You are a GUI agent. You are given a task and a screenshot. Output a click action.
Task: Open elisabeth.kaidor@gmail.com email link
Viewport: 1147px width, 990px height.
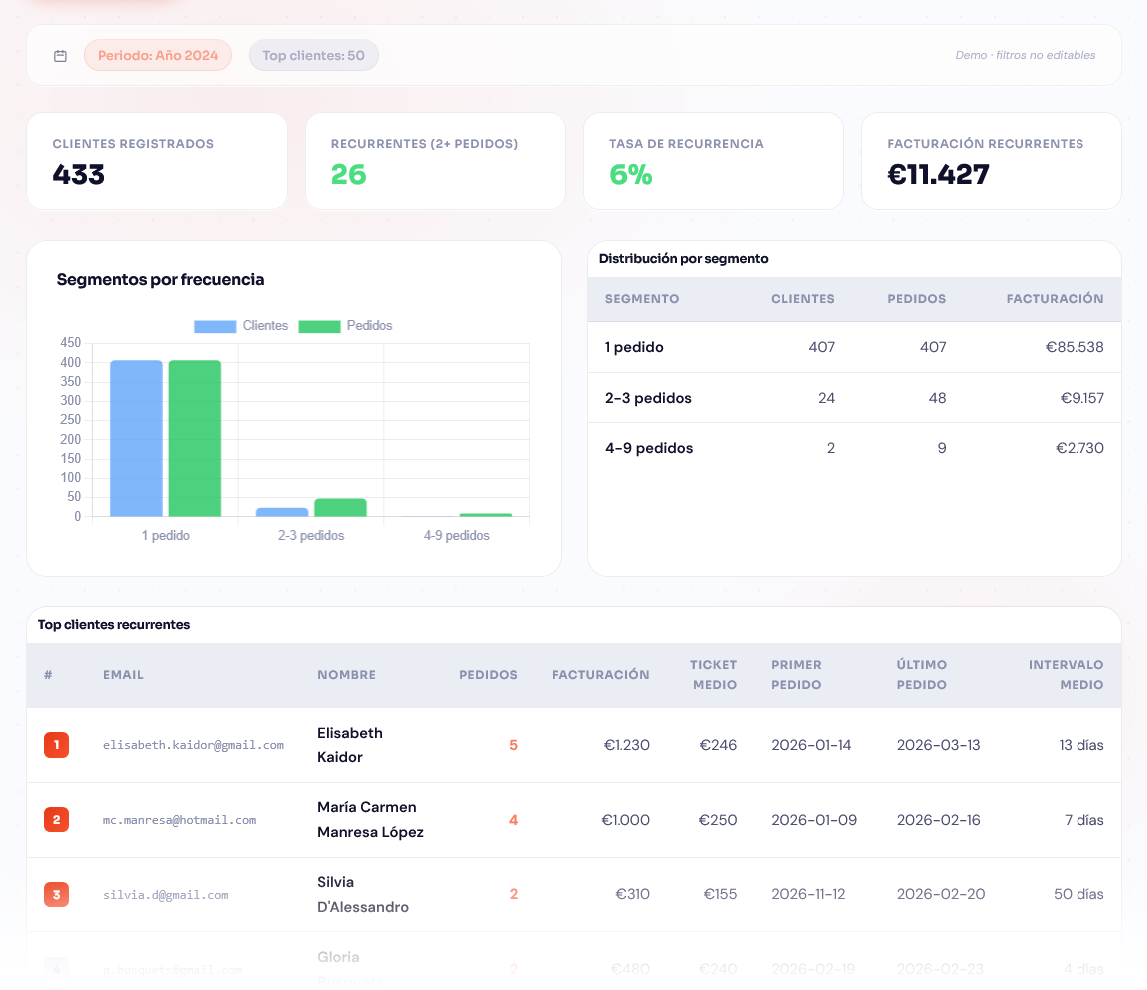click(193, 745)
